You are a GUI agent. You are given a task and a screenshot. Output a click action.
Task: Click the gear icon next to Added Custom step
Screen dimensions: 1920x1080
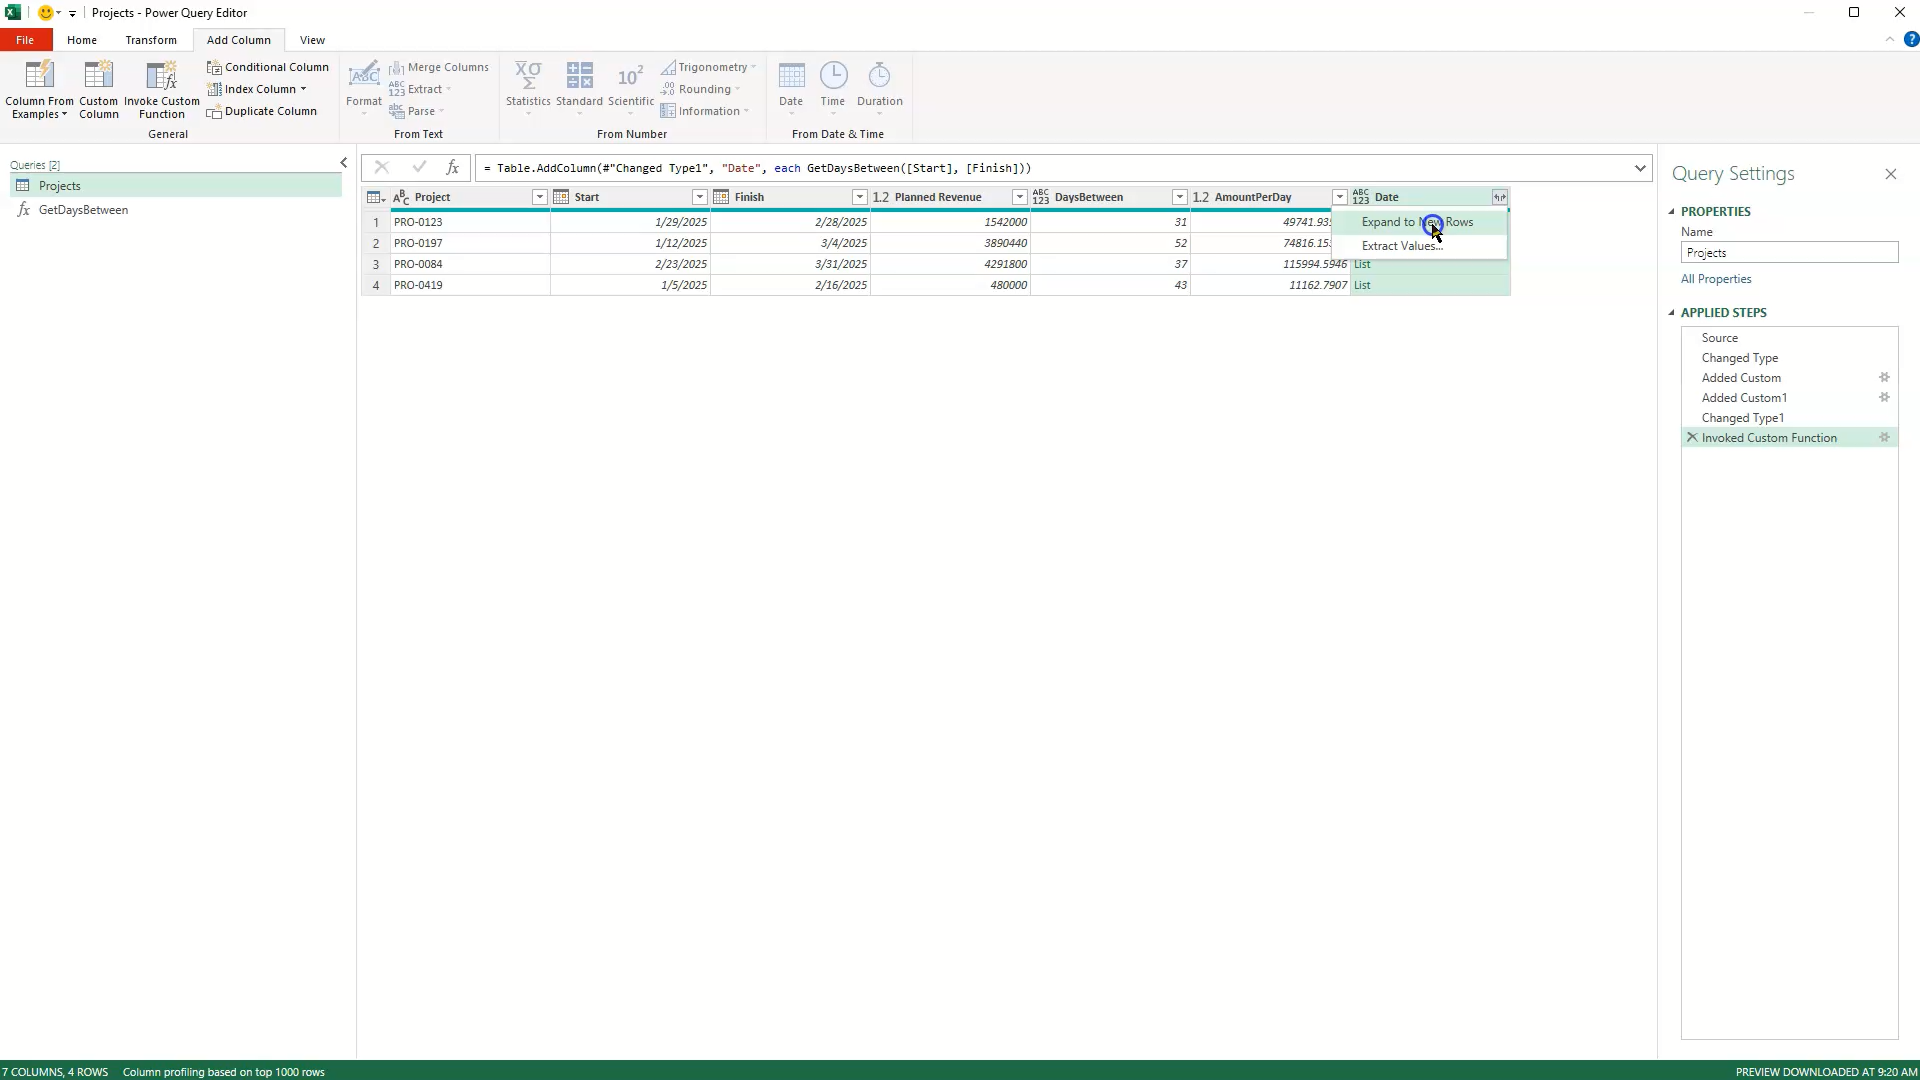pos(1884,377)
